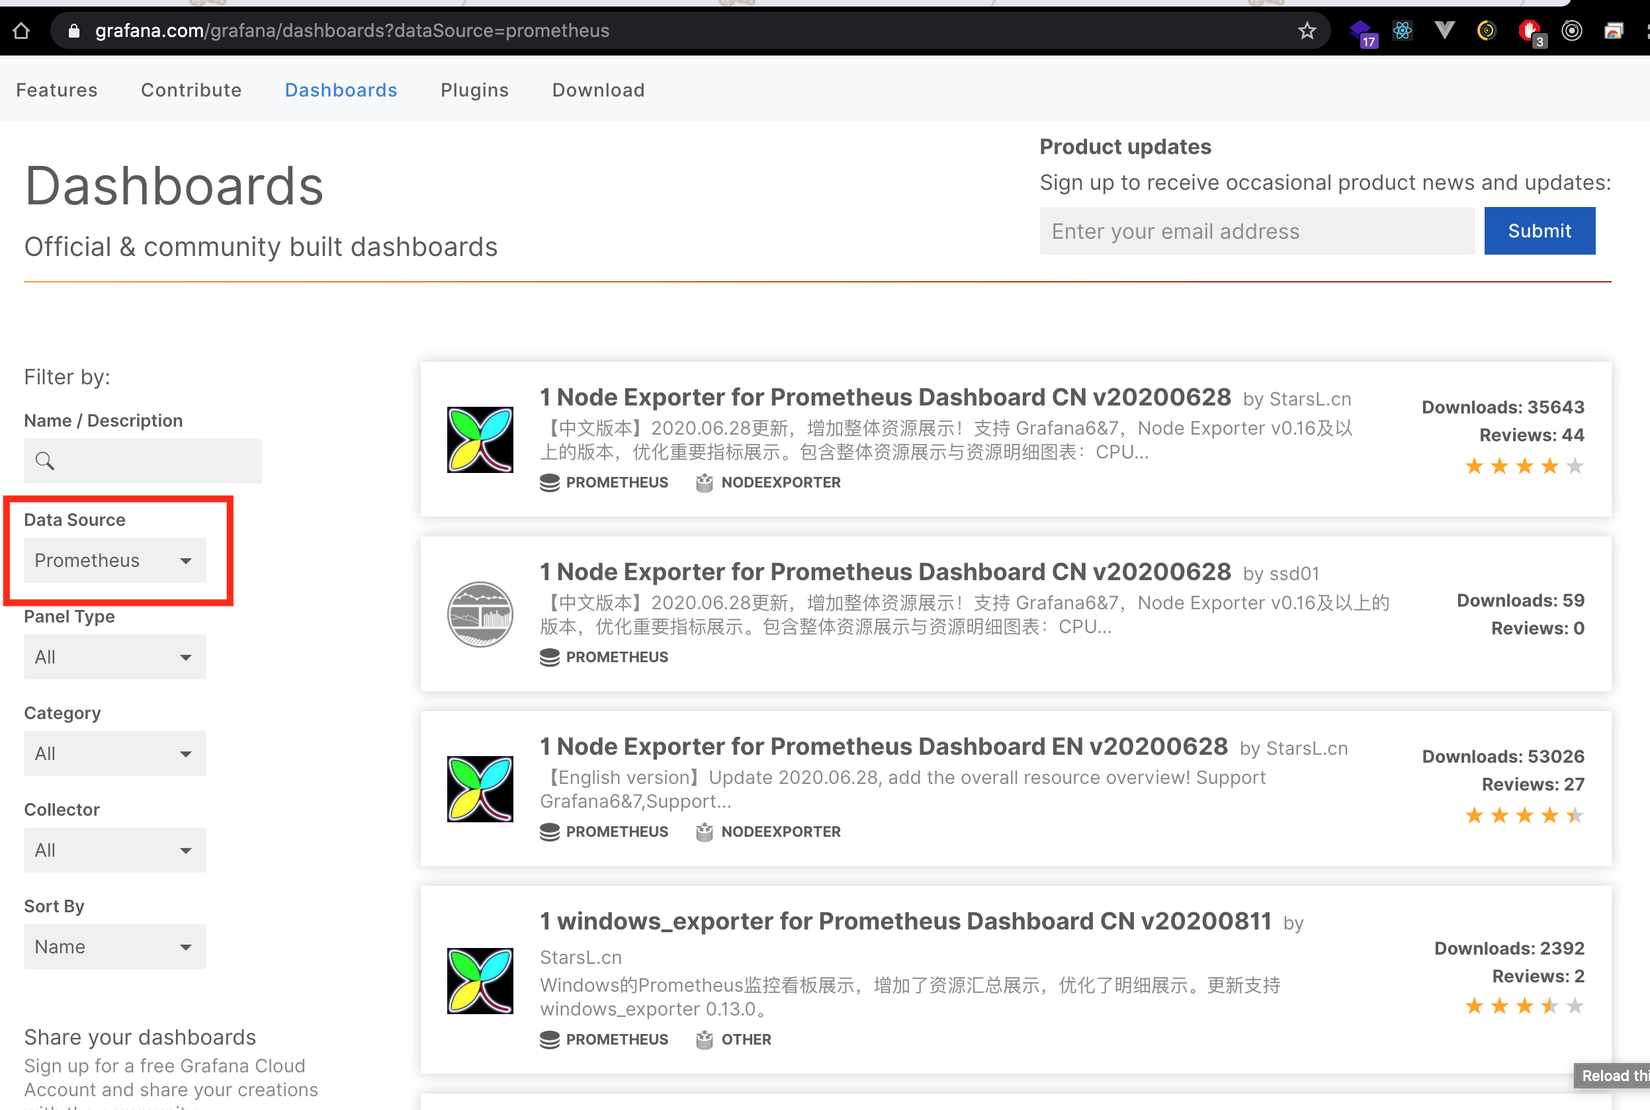1650x1110 pixels.
Task: Open first Node Exporter CN dashboard by StarsL.cn
Action: coord(885,397)
